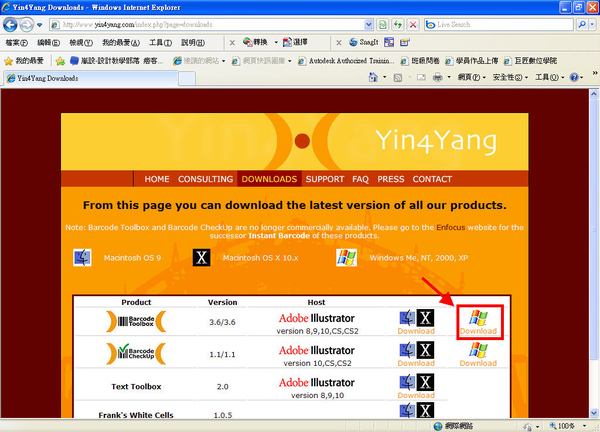Open the 學員作品上傳 favorites link
This screenshot has width=600, height=432.
pyautogui.click(x=471, y=61)
